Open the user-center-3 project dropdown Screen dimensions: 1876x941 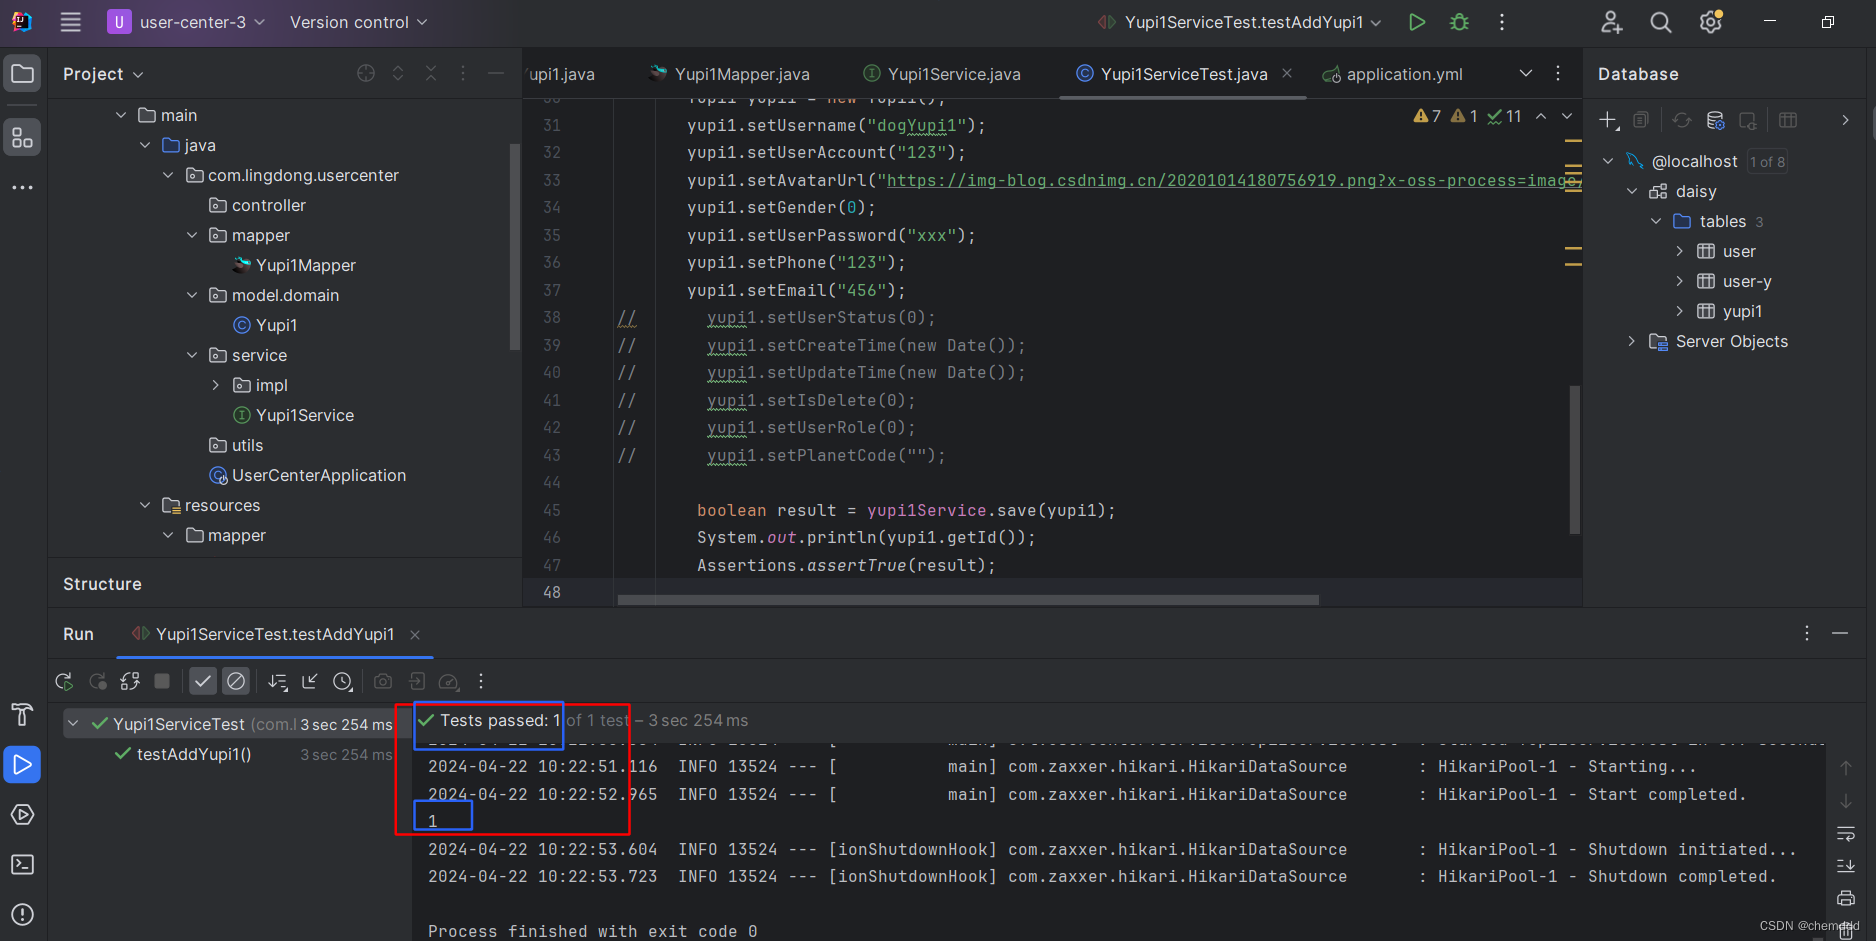click(x=187, y=22)
